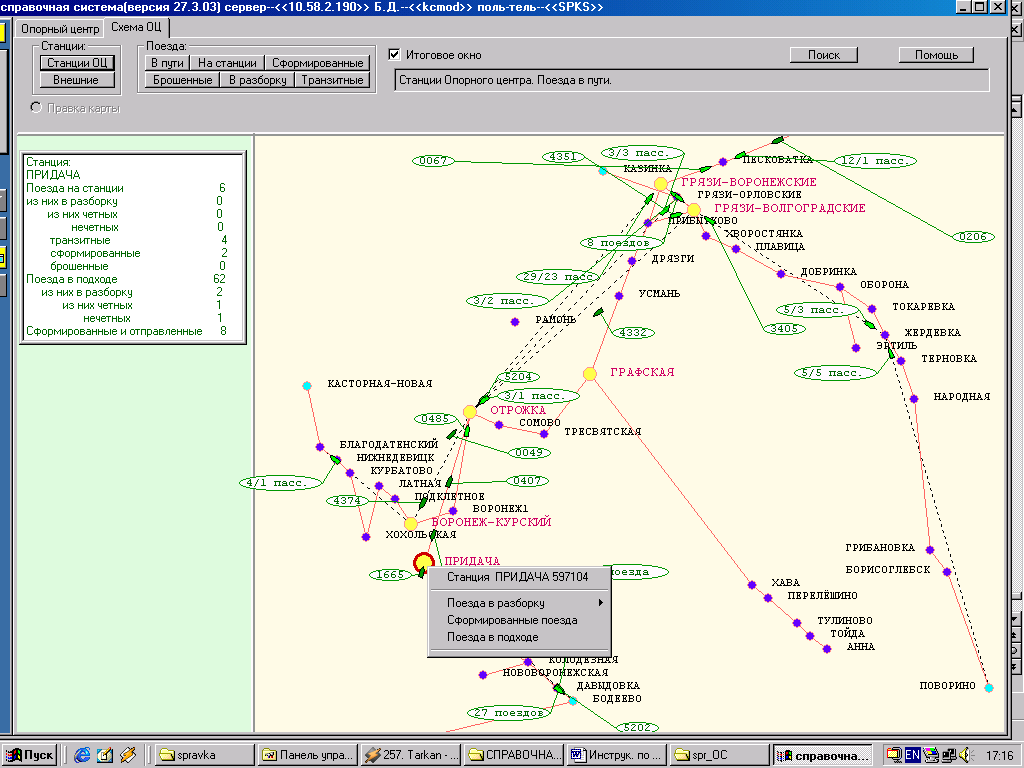
Task: Select the Графская yellow station node
Action: coord(590,374)
